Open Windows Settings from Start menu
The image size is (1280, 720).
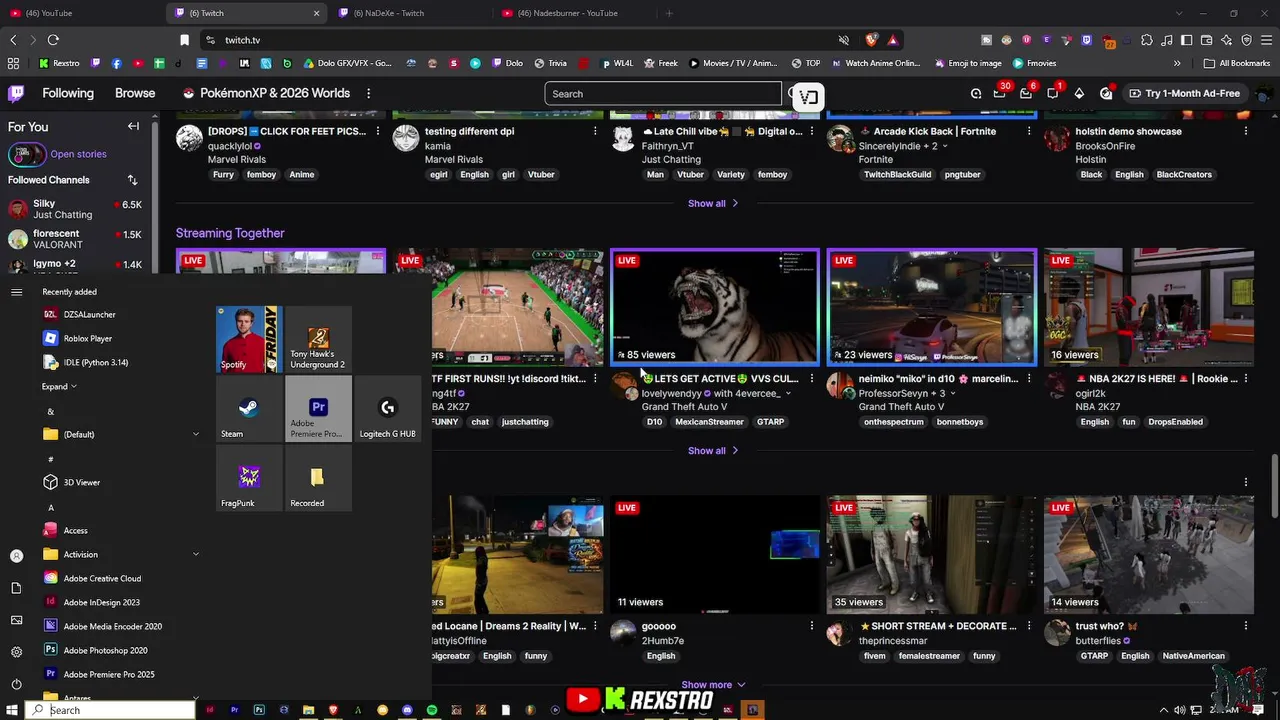pos(16,652)
